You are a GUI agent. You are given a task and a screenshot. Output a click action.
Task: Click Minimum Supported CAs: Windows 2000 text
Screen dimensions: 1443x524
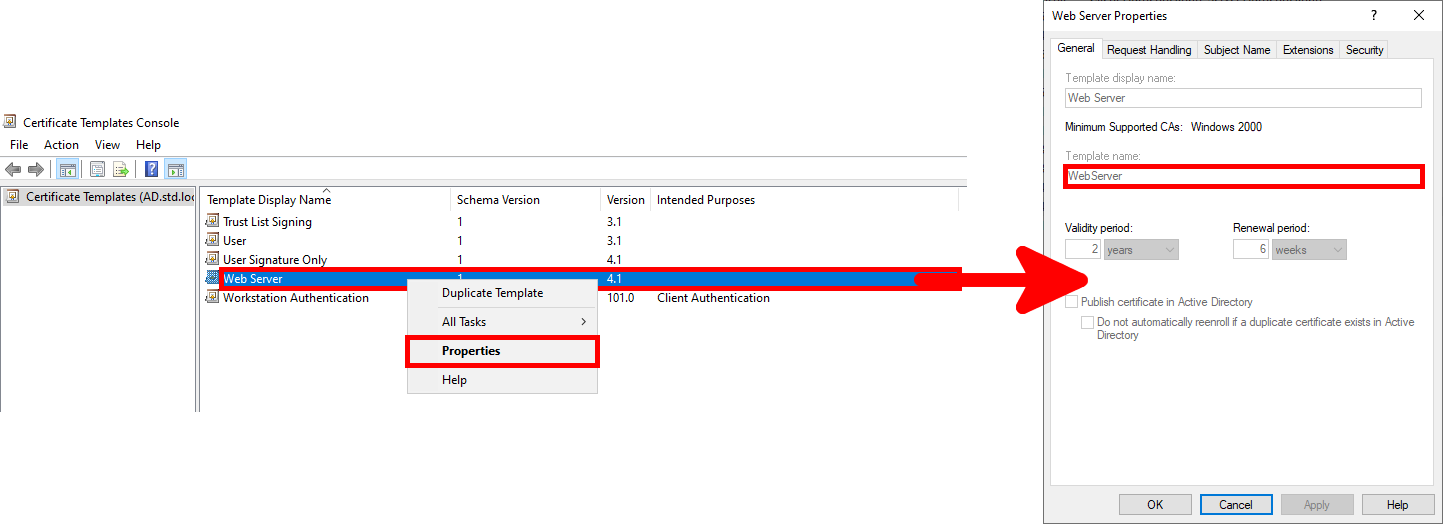click(1163, 127)
